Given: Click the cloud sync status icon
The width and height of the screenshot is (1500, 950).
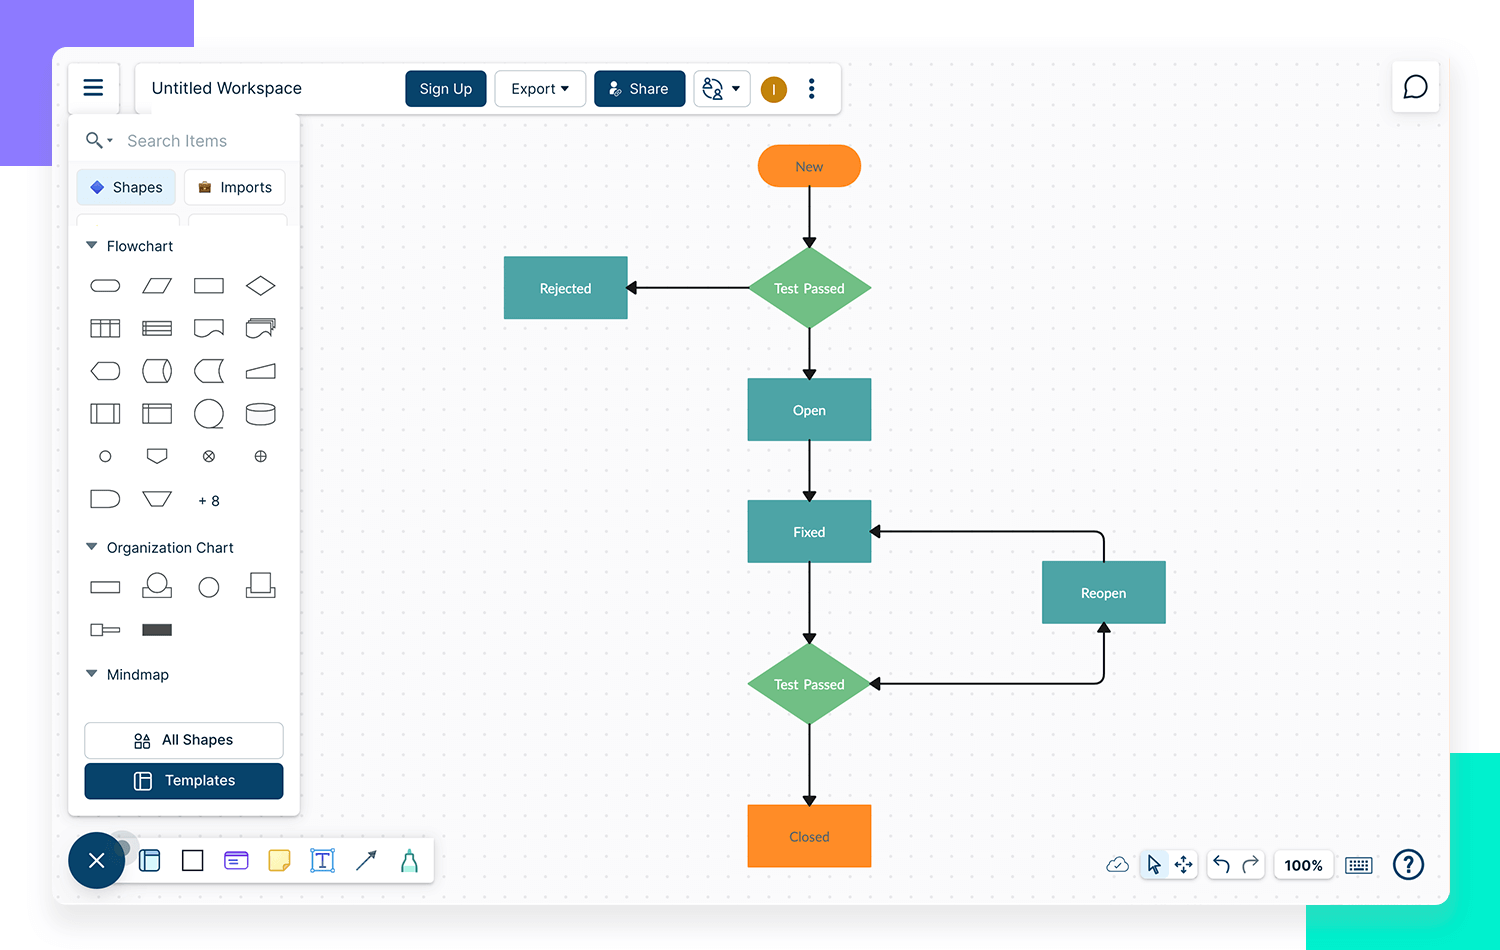Looking at the screenshot, I should tap(1118, 865).
